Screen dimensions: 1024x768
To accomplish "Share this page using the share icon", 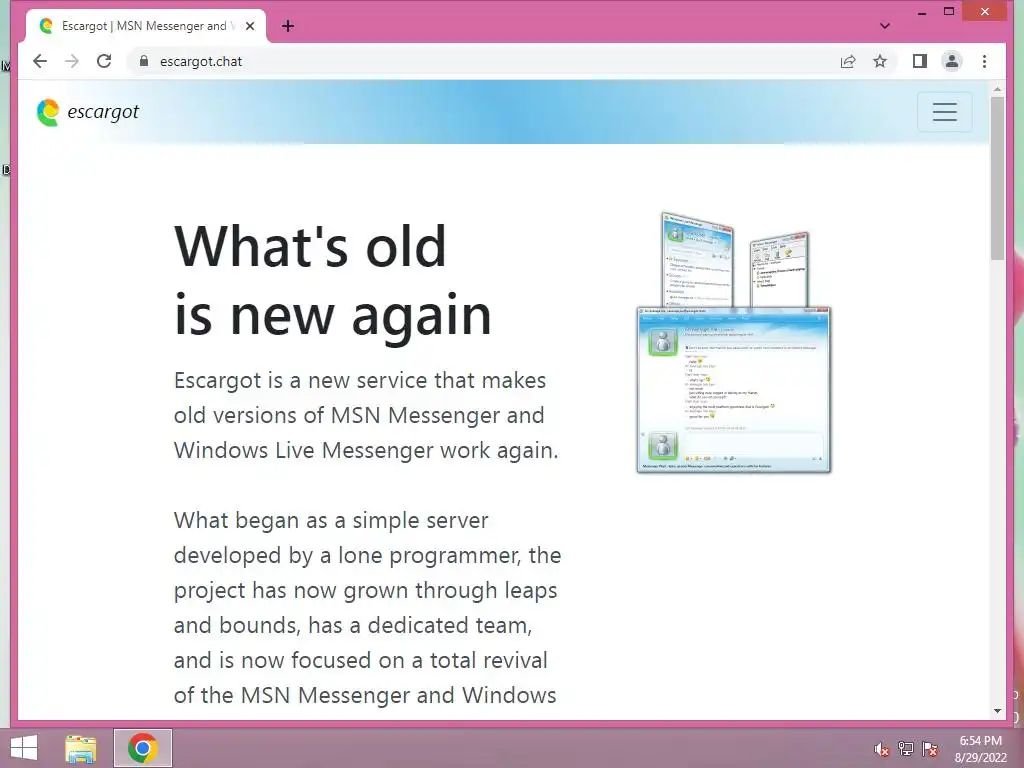I will tap(848, 61).
